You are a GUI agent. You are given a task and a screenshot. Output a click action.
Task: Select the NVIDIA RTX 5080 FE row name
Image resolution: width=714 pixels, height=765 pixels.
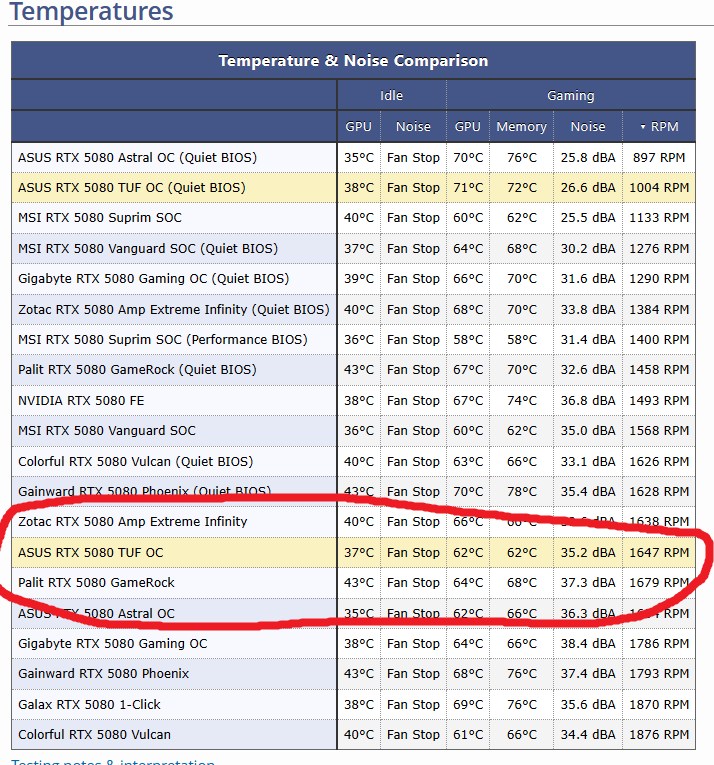pyautogui.click(x=81, y=401)
